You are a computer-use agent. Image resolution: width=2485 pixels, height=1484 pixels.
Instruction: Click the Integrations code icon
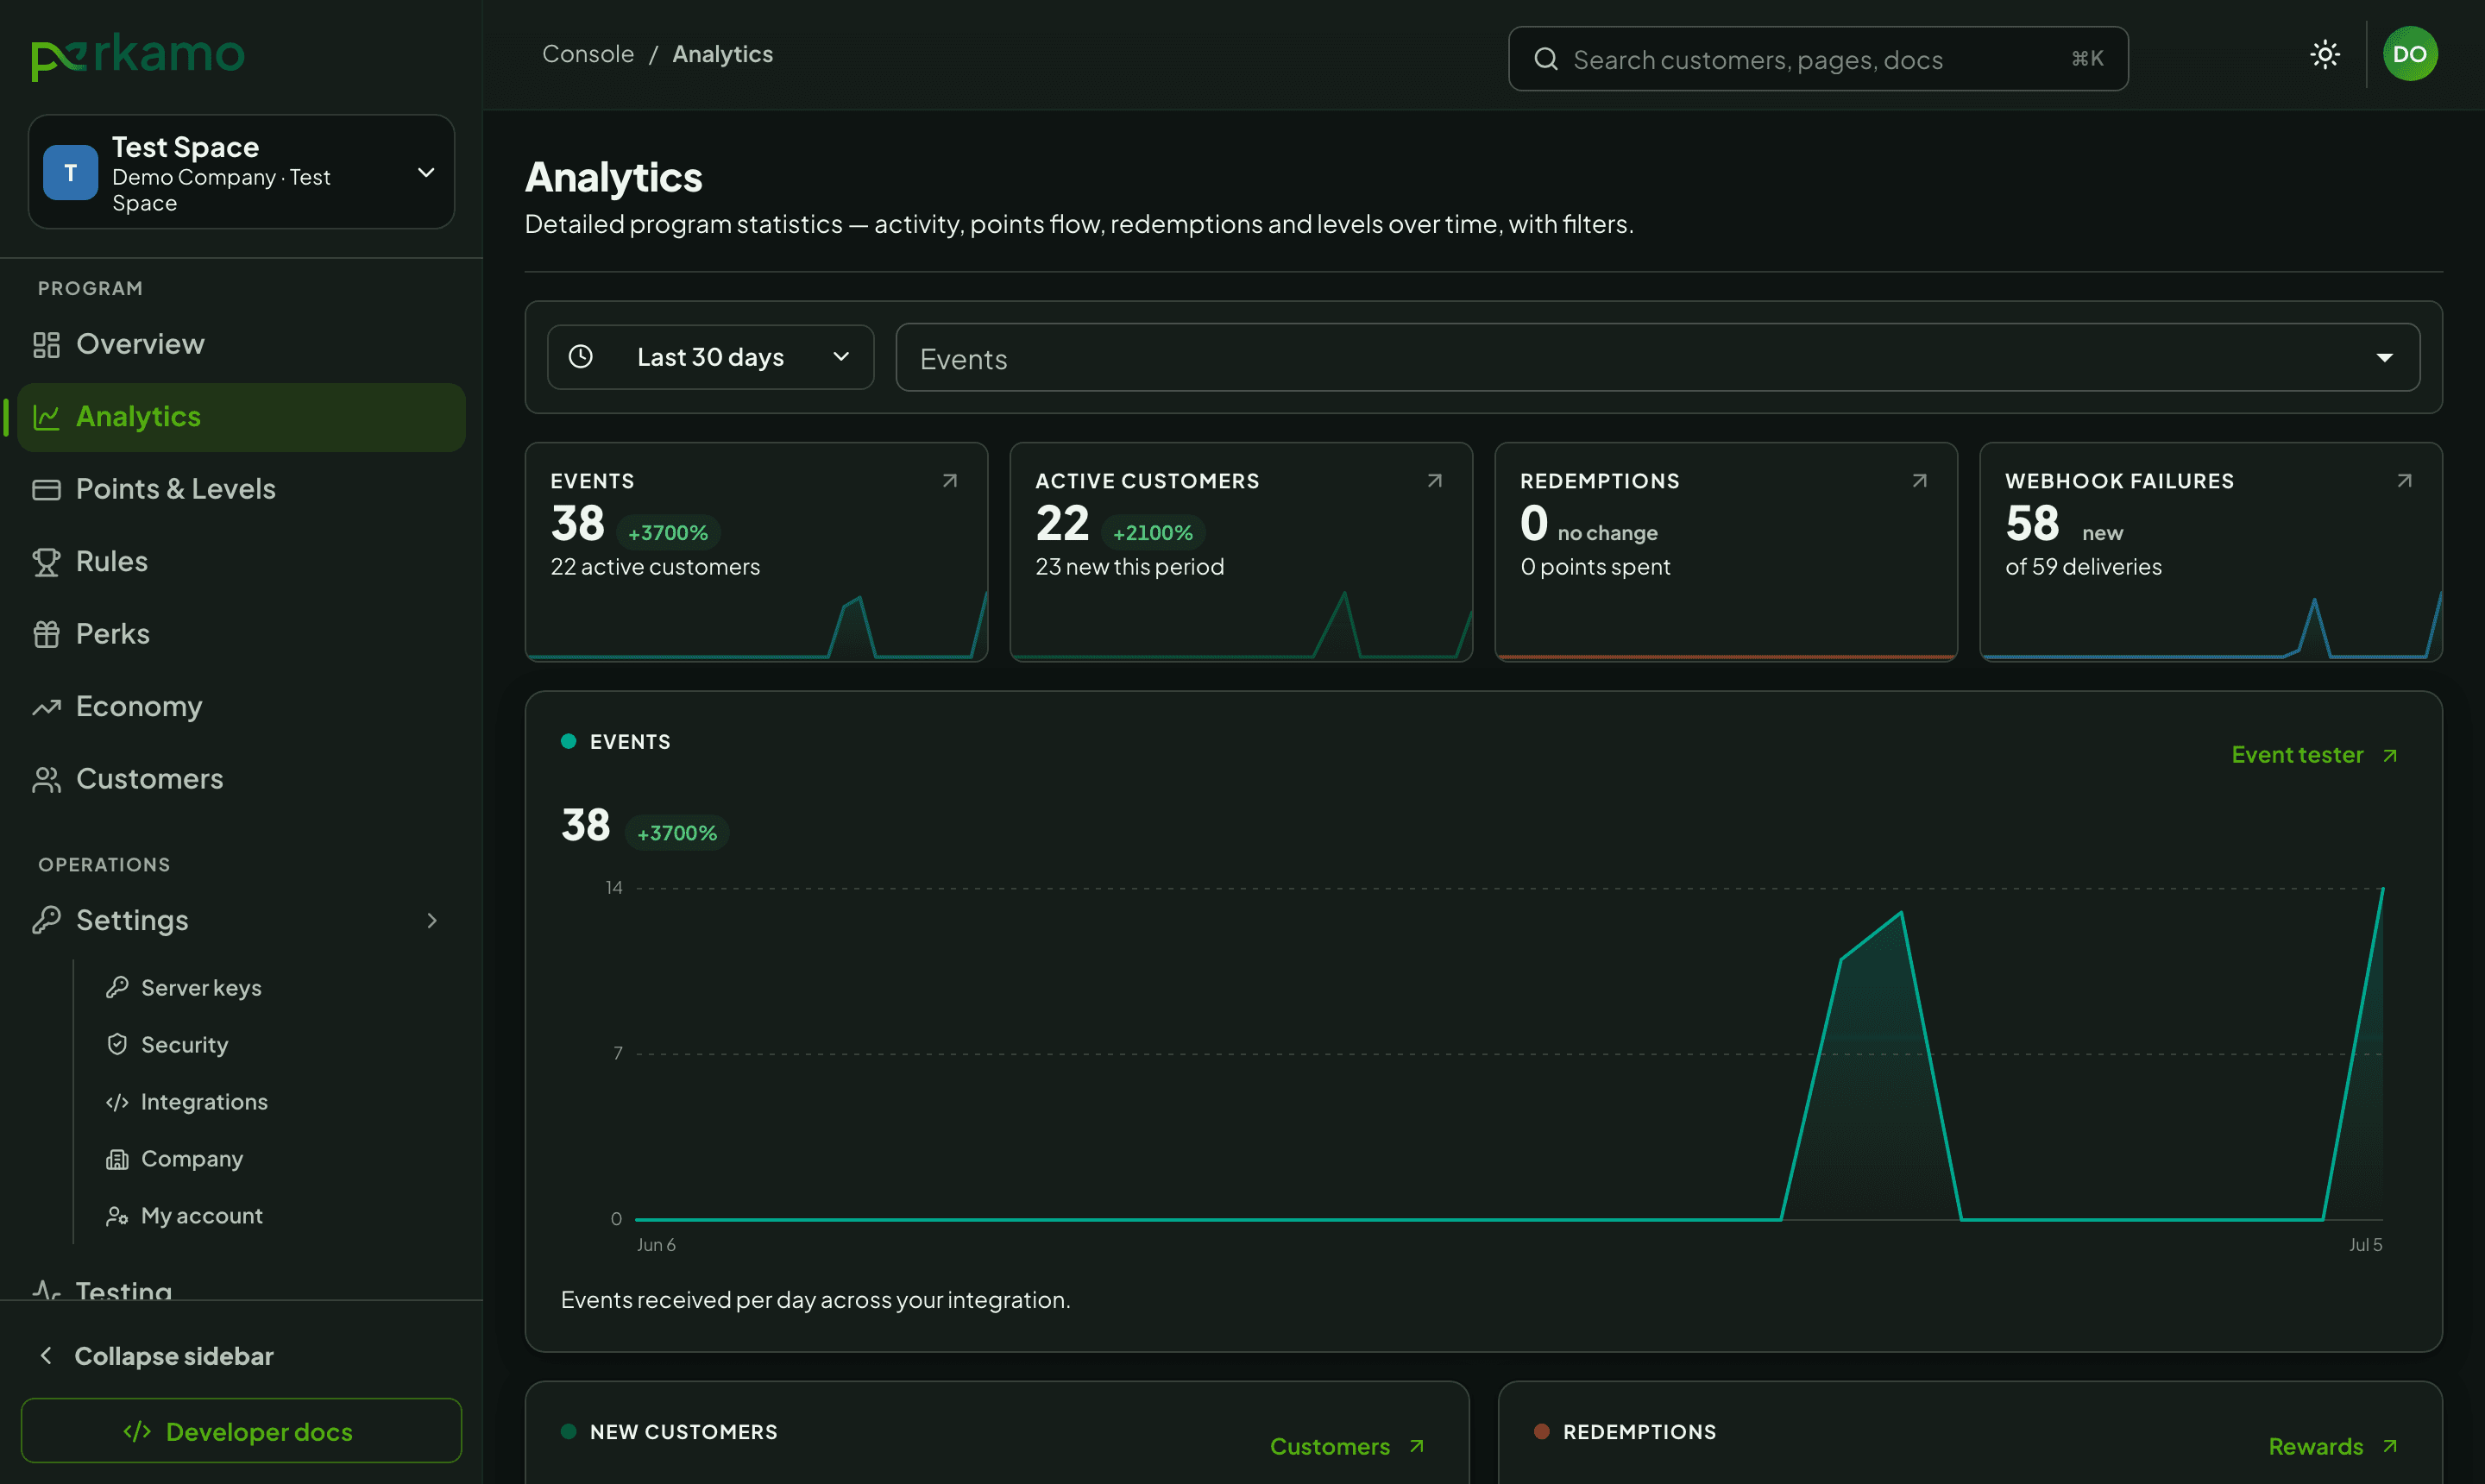[x=117, y=1102]
